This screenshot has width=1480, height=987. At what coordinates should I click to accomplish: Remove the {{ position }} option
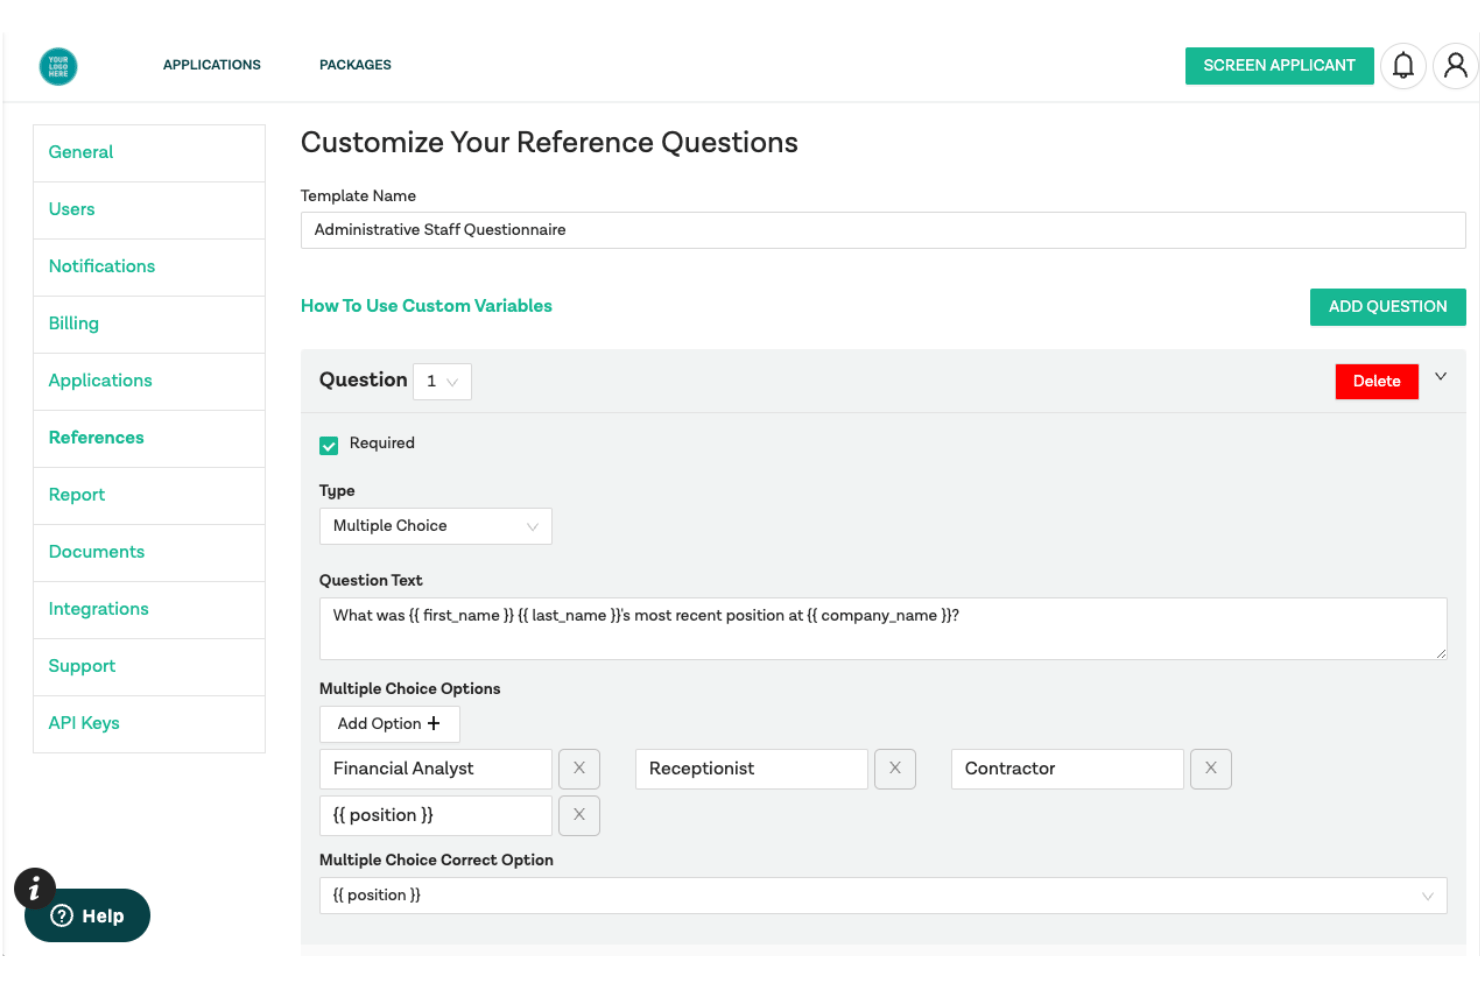point(579,816)
